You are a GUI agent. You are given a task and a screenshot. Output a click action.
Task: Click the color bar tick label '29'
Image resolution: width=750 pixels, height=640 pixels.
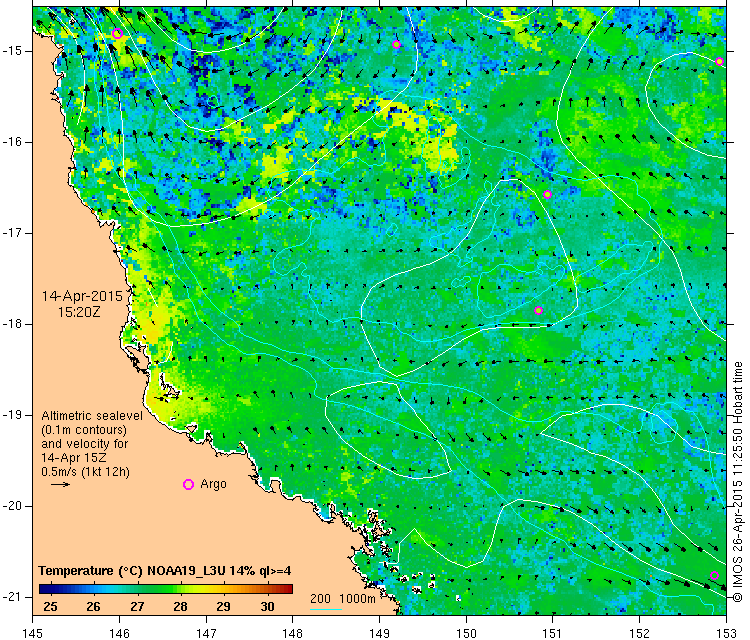point(223,607)
